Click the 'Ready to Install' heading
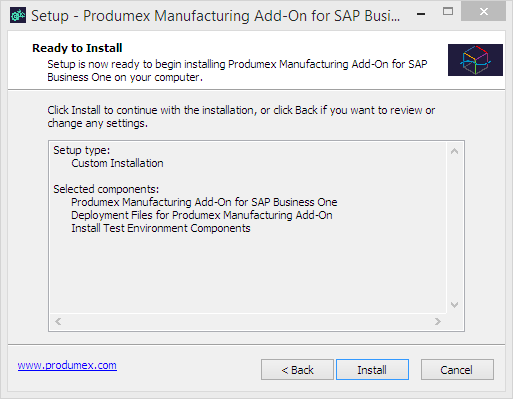513x399 pixels. [77, 48]
